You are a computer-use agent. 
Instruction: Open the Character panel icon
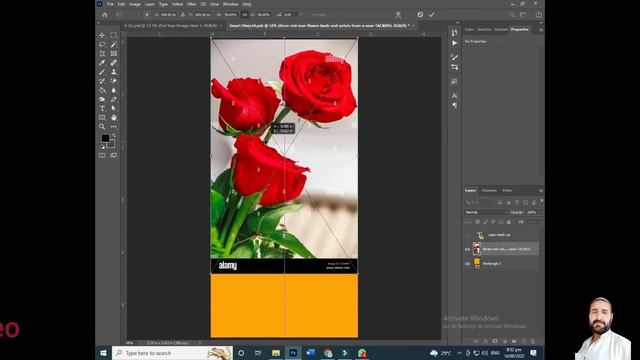[455, 96]
